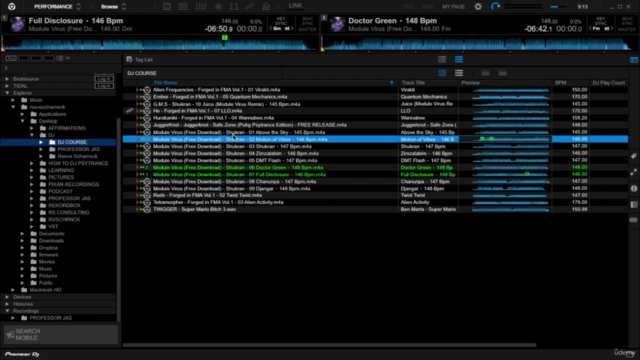
Task: Shift Deck 1 key up arrow
Action: [x=292, y=29]
